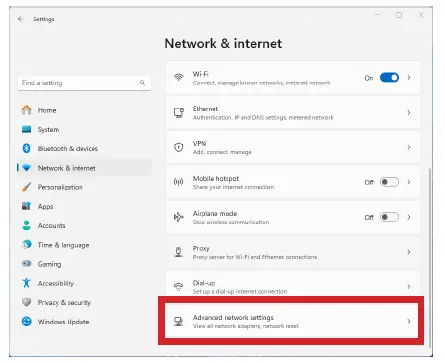Click the Ethernet monitor icon
The image size is (445, 363).
(179, 113)
